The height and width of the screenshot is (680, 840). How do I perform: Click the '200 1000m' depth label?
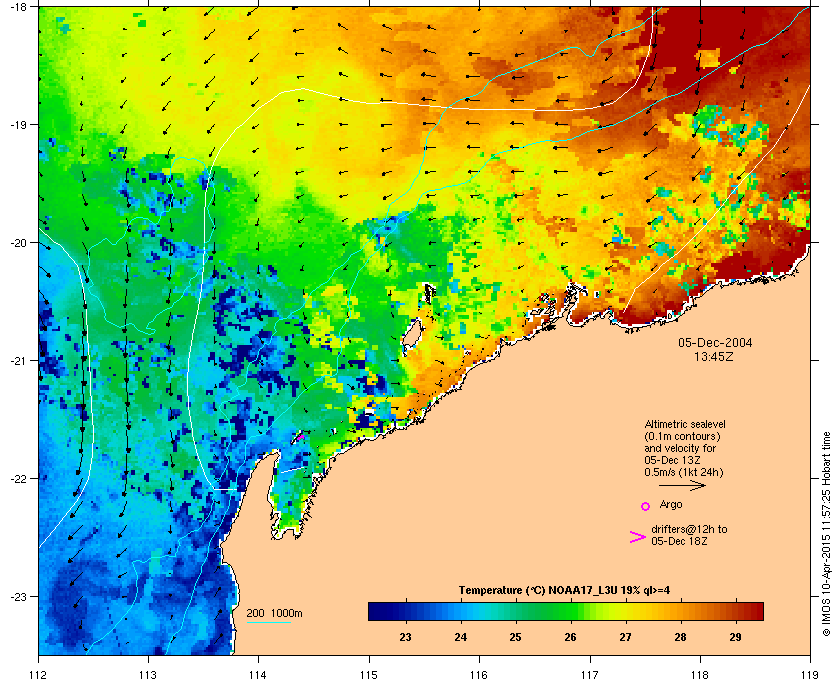click(274, 613)
